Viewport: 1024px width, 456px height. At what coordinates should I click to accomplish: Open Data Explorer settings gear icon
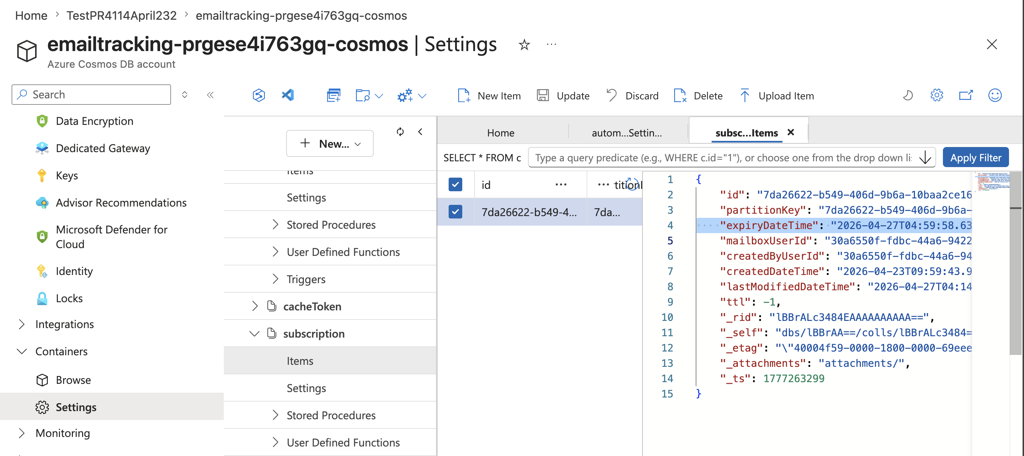tap(936, 95)
